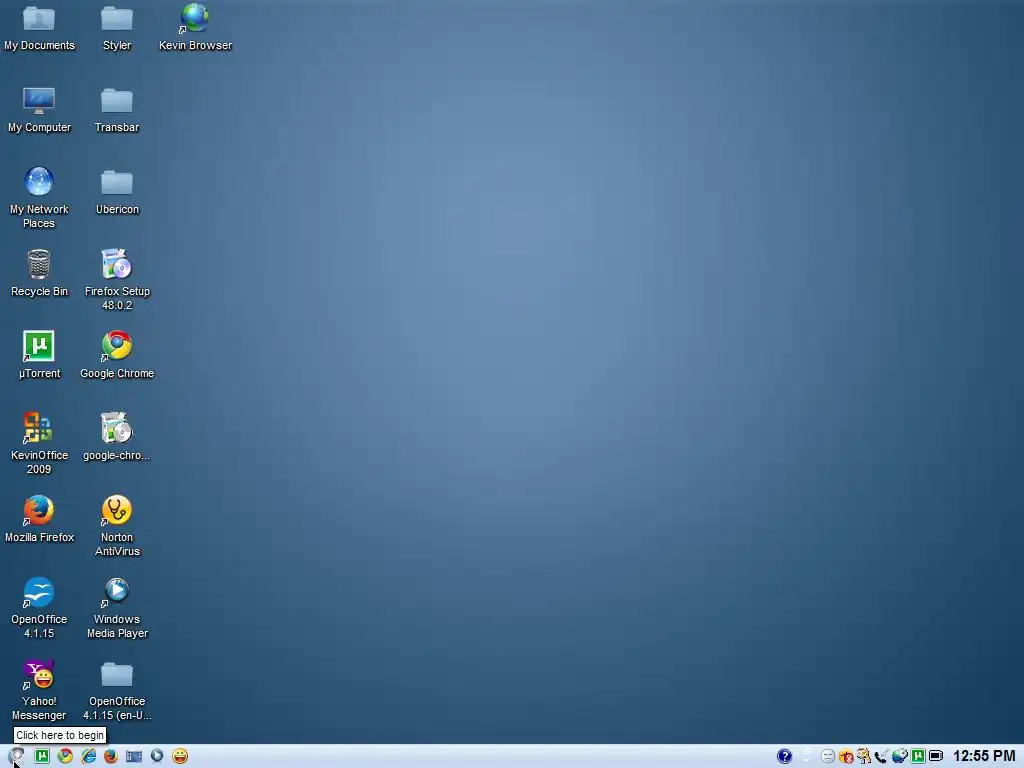1024x768 pixels.
Task: Click the green µTorrent tray icon
Action: point(918,756)
